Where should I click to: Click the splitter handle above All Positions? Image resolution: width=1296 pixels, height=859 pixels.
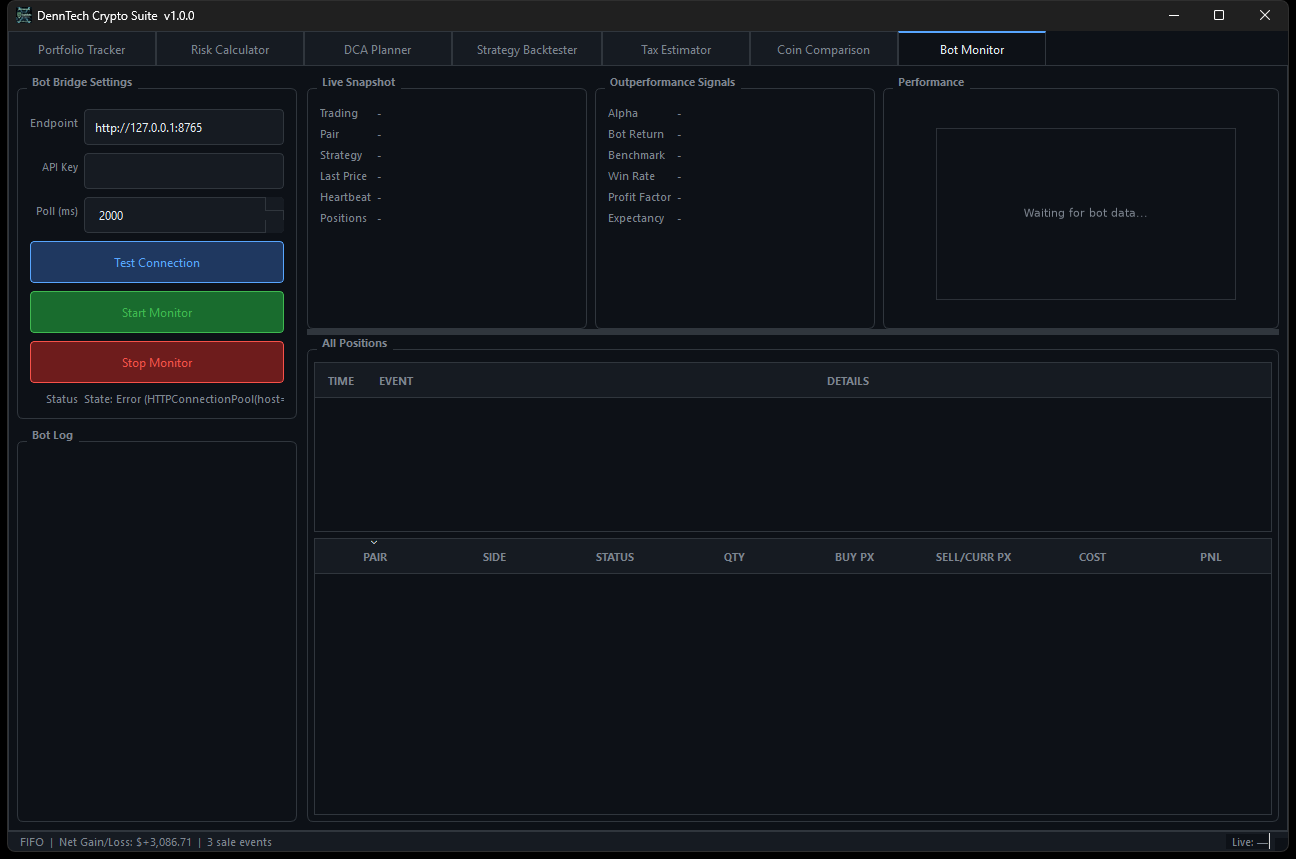point(792,331)
